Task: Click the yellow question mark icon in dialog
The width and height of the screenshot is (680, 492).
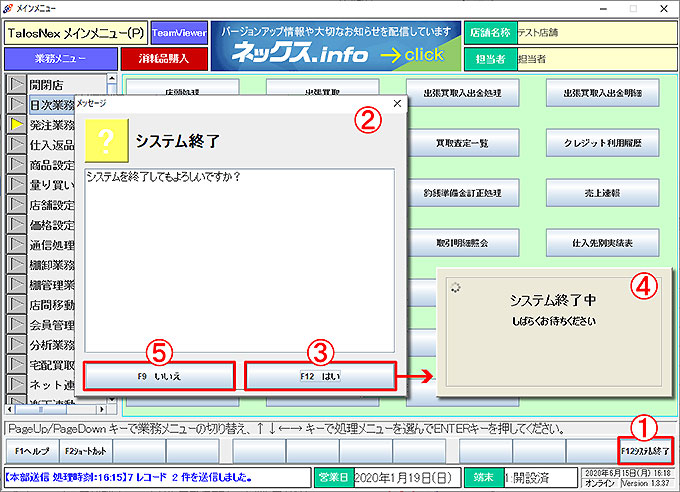Action: 107,141
